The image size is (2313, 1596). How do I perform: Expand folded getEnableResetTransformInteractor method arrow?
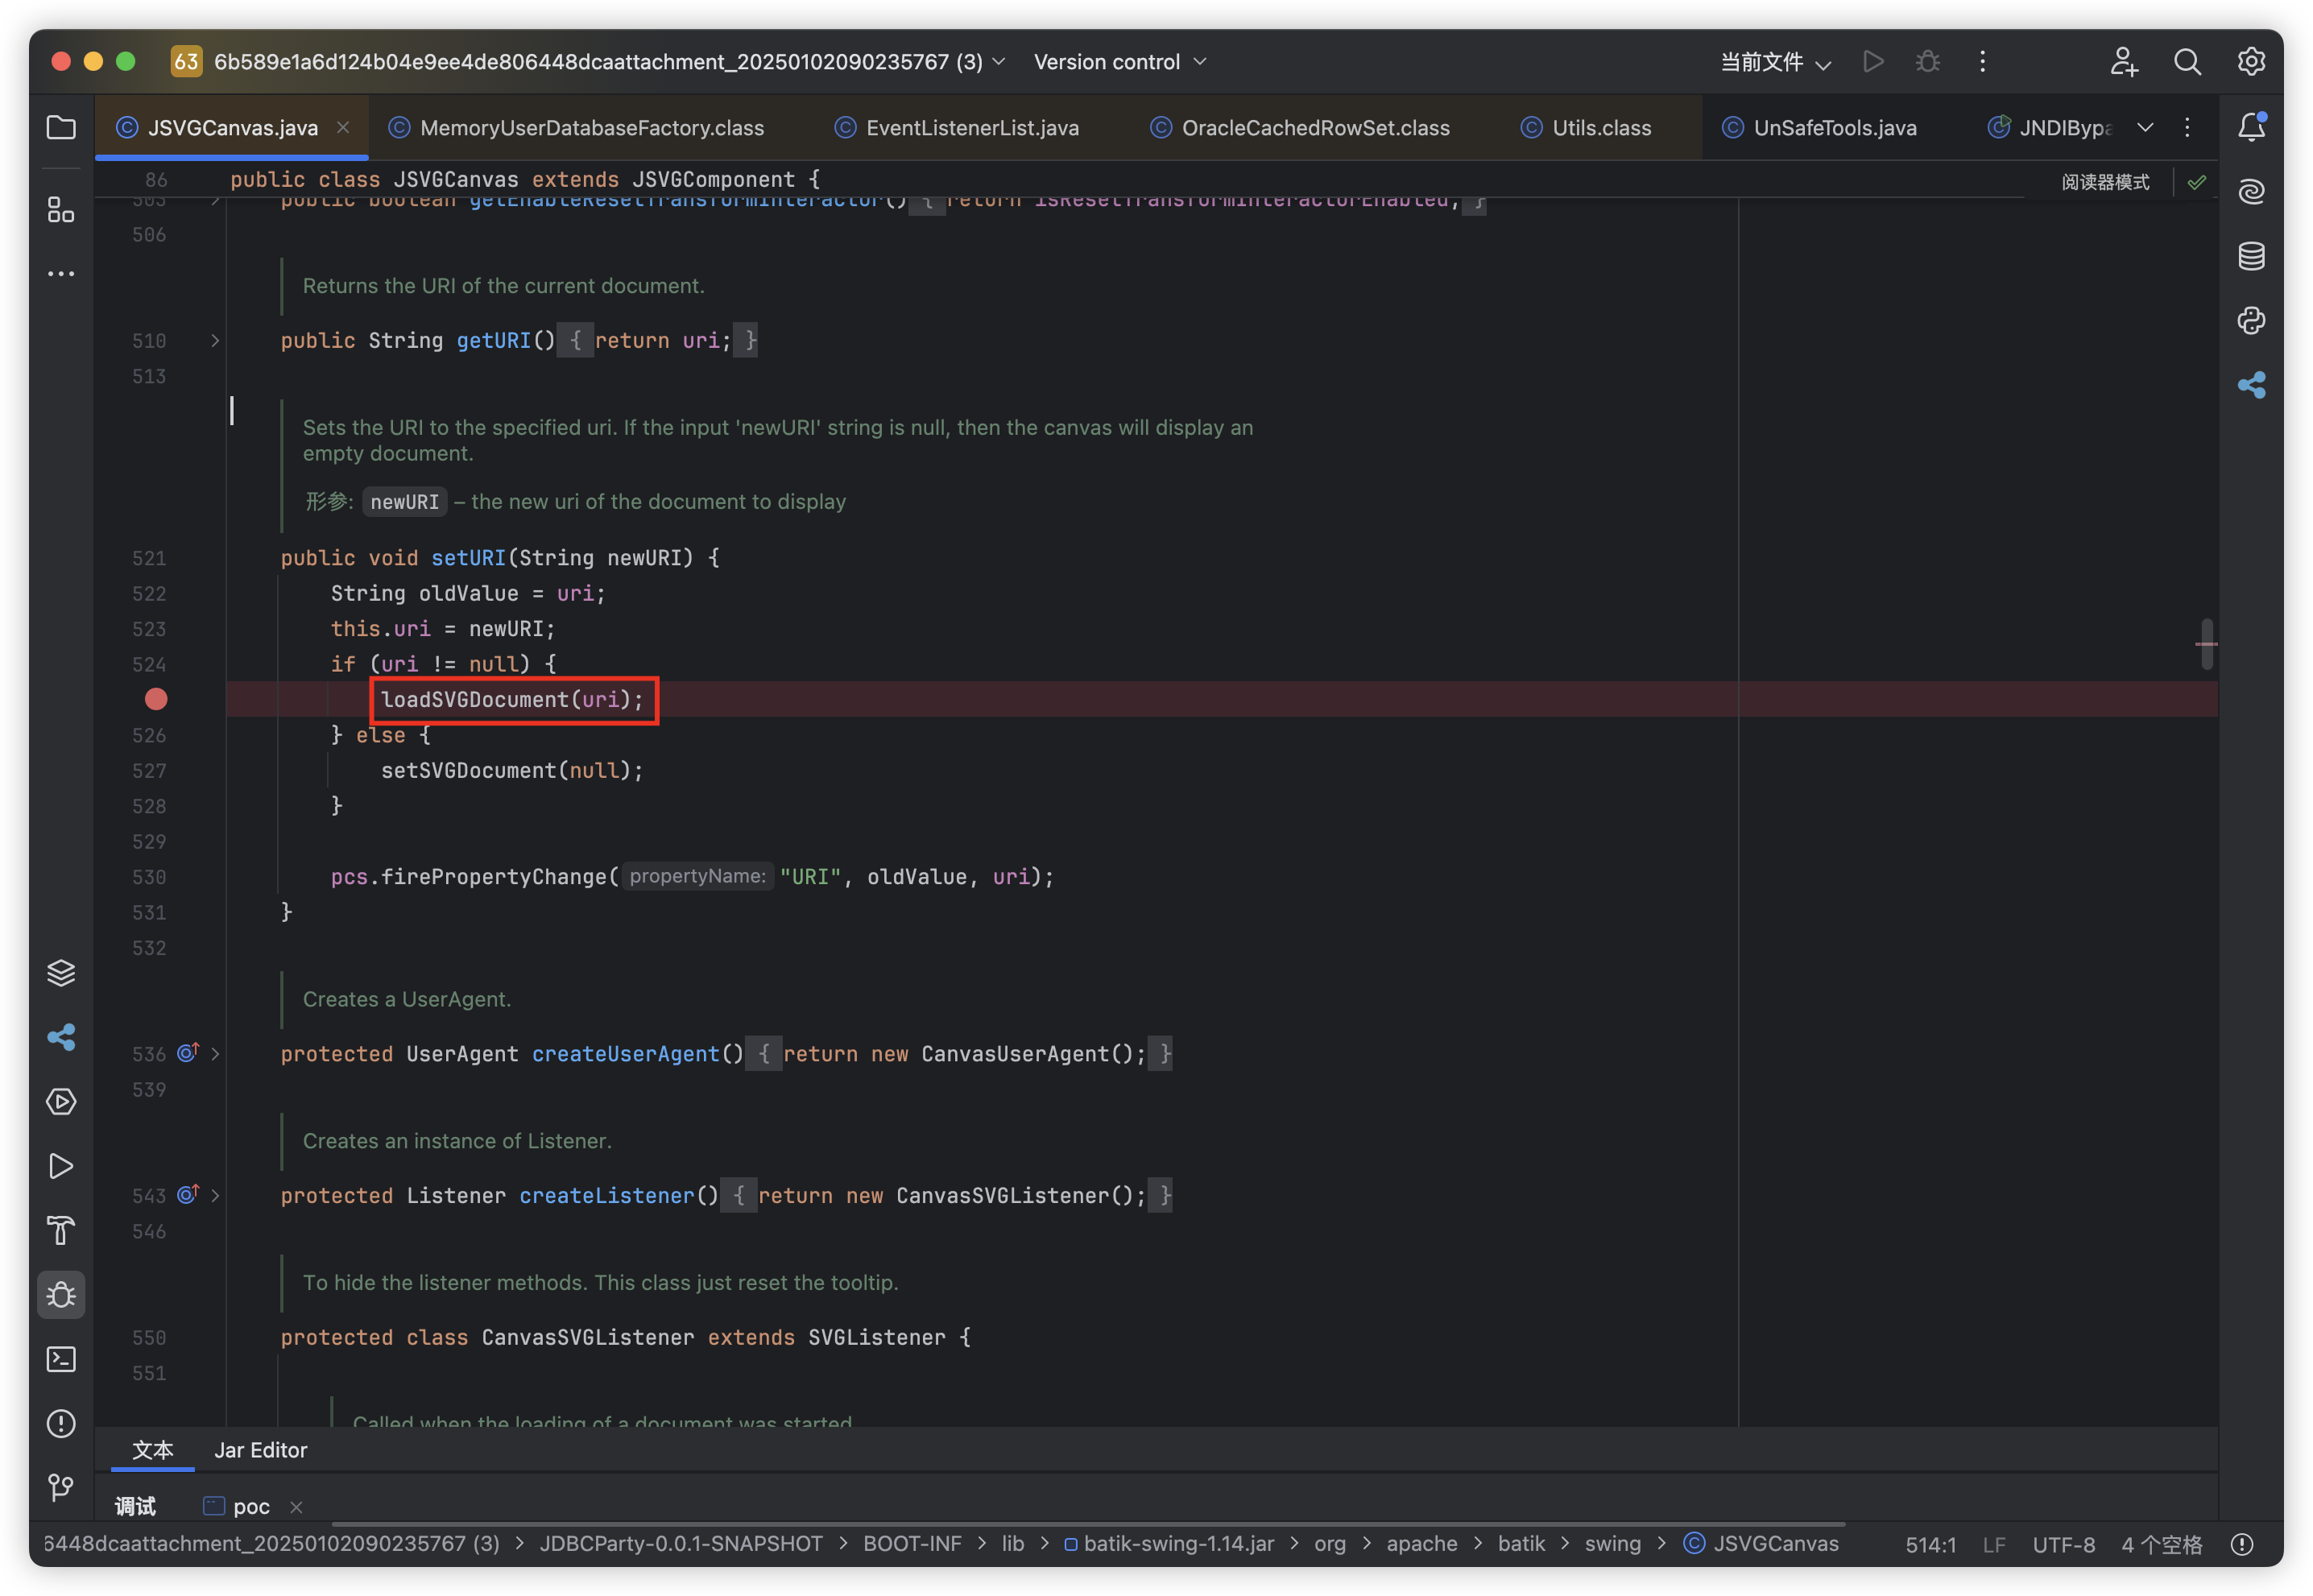coord(215,202)
